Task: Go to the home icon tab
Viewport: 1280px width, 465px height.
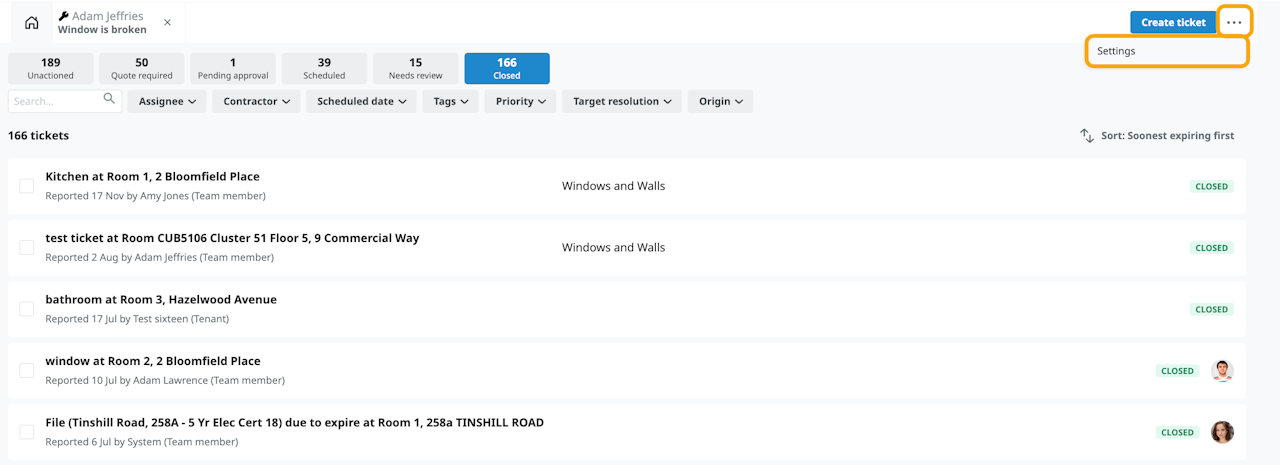Action: [32, 23]
